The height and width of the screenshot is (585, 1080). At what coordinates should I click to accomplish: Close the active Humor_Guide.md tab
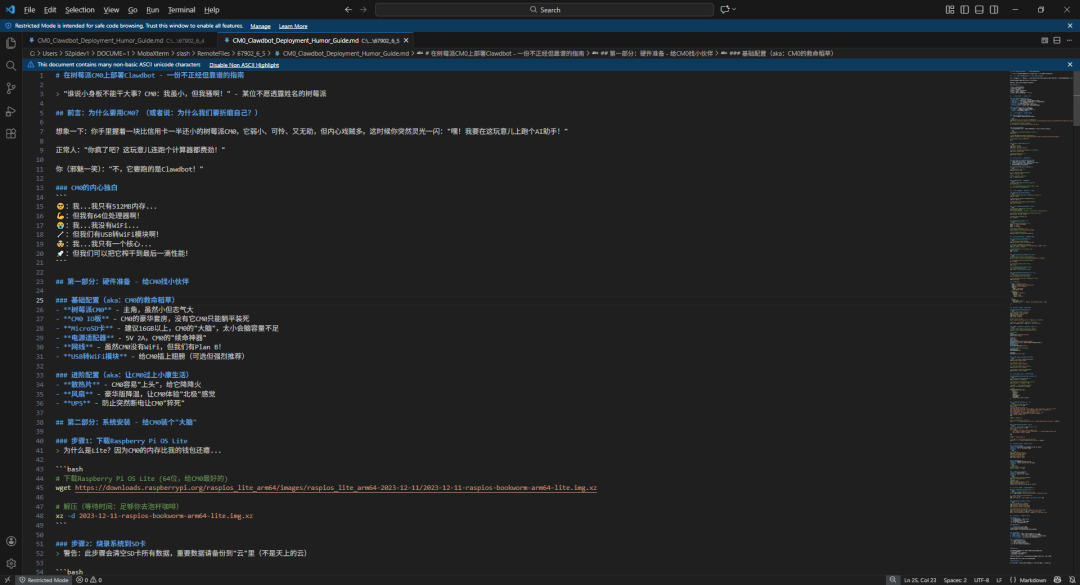click(406, 41)
